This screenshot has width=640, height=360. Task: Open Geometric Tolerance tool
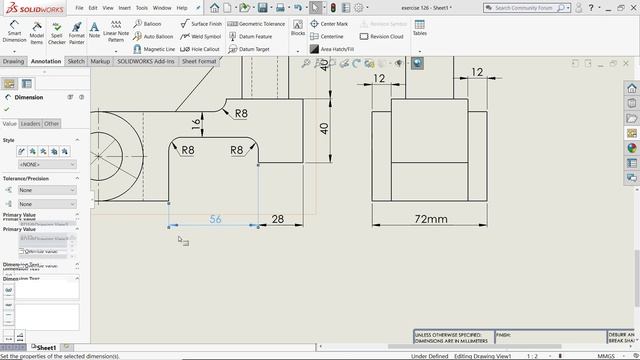pyautogui.click(x=256, y=24)
